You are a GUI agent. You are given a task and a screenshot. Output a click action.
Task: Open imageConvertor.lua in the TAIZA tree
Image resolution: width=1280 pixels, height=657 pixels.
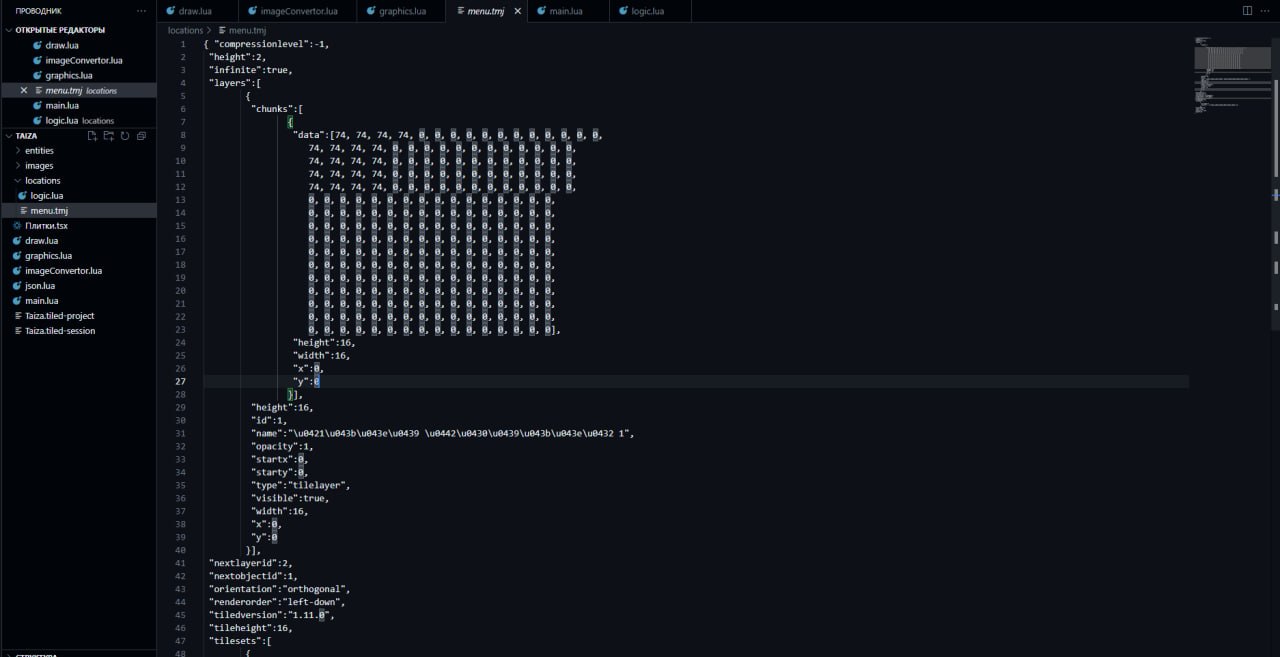point(78,271)
